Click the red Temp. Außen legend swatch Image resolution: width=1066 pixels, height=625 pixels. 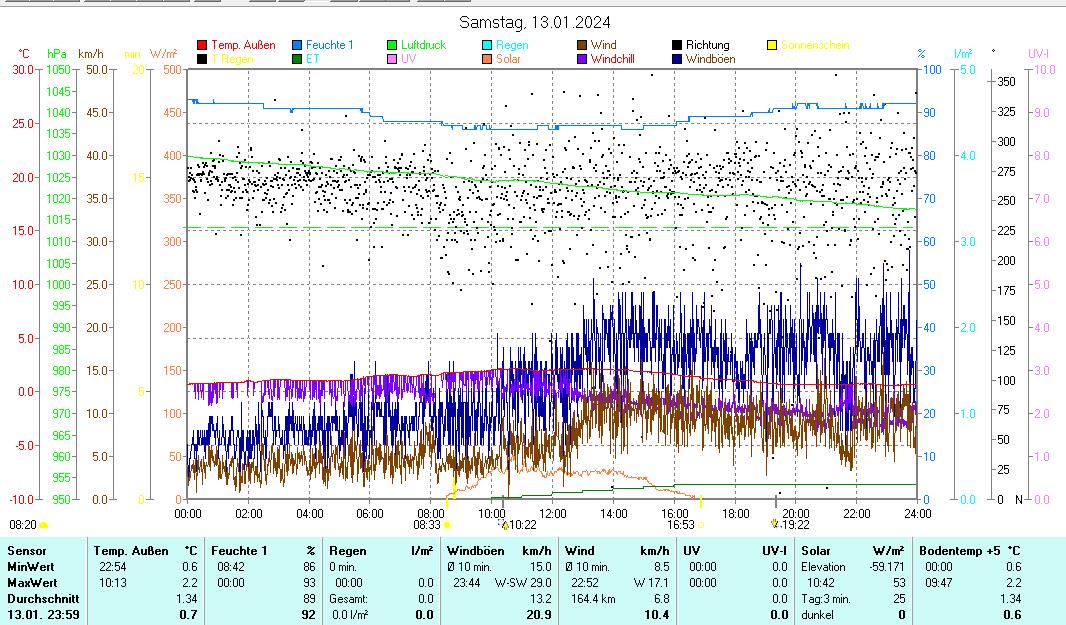click(x=202, y=45)
